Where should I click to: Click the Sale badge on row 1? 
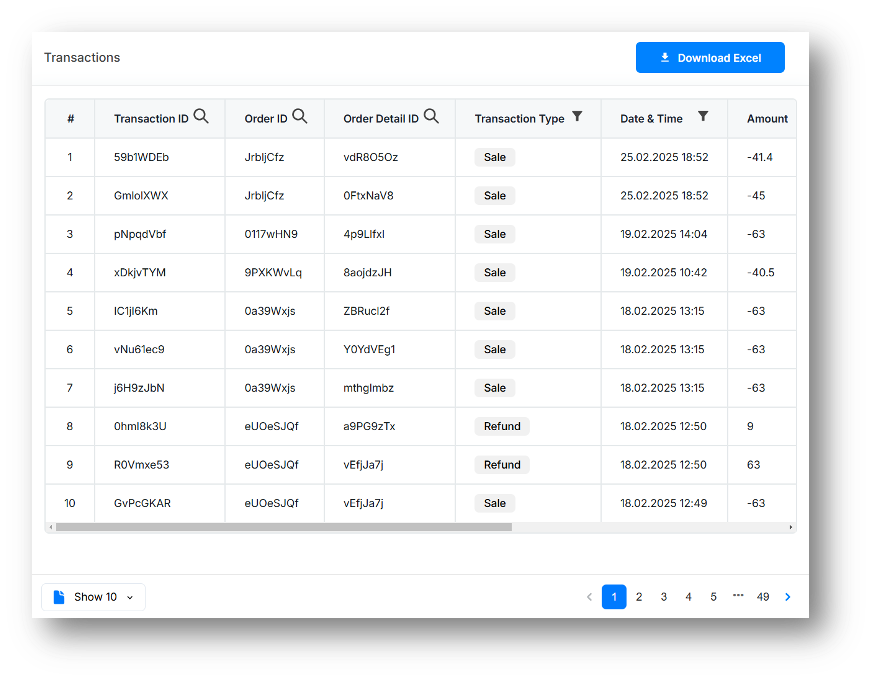tap(494, 157)
